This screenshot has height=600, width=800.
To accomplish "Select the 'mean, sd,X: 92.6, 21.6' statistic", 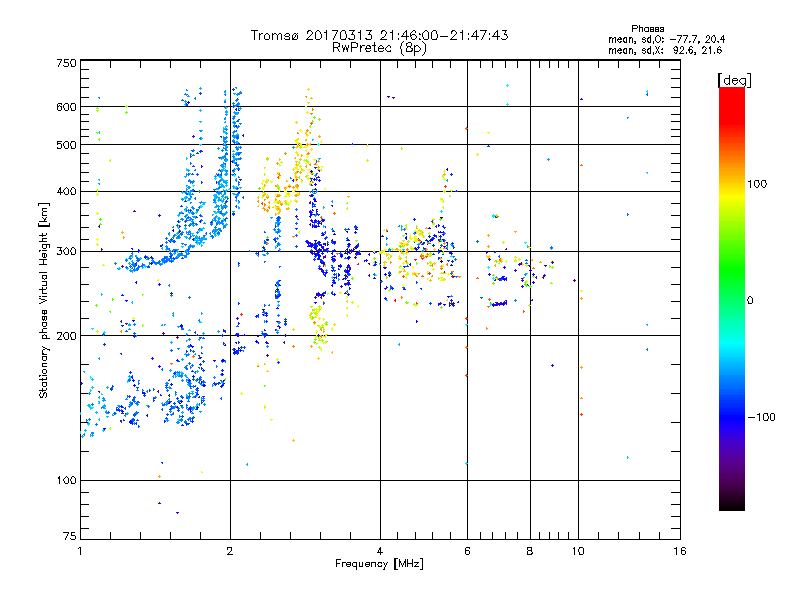I will coord(665,50).
